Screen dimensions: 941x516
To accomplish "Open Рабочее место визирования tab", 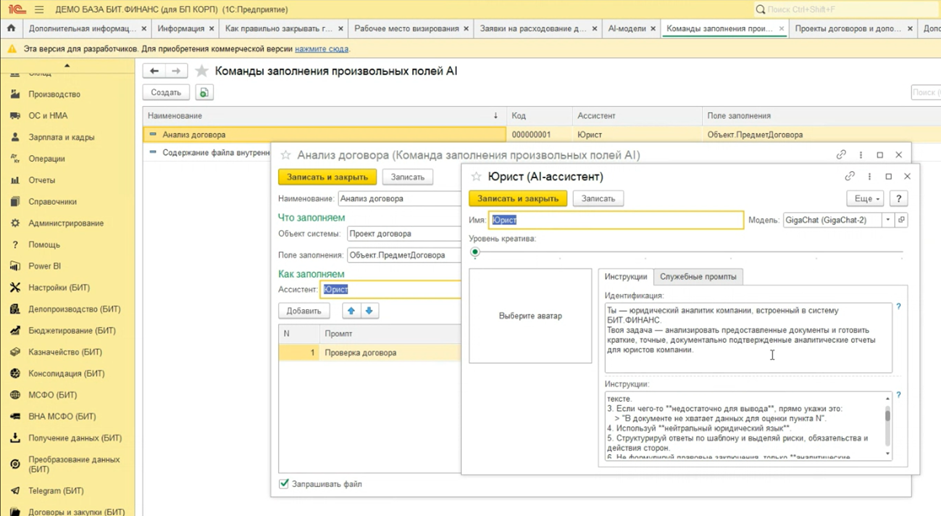I will tap(406, 28).
